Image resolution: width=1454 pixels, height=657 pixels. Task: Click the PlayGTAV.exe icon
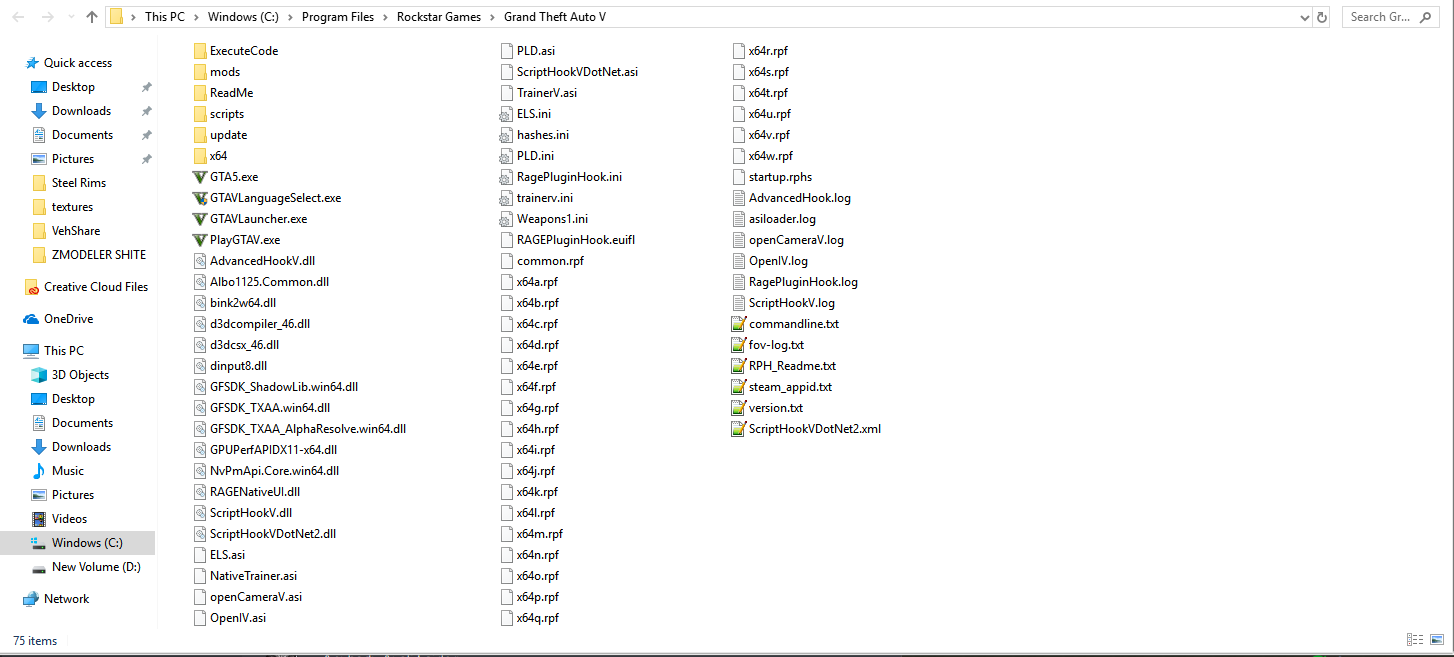click(x=200, y=240)
